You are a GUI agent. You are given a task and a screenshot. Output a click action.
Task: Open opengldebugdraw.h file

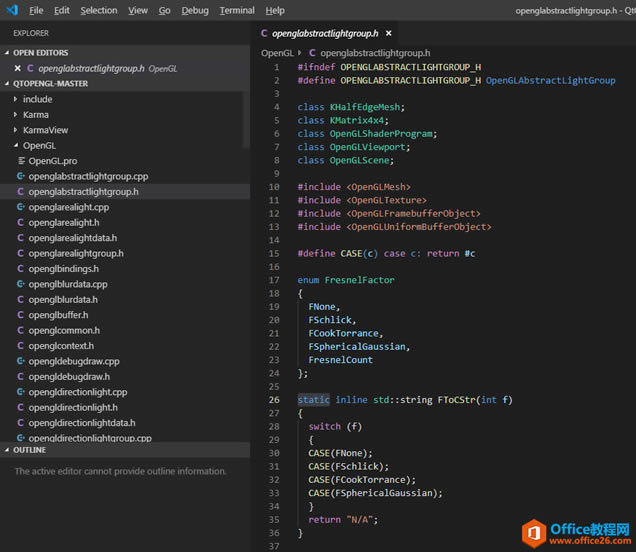125,377
